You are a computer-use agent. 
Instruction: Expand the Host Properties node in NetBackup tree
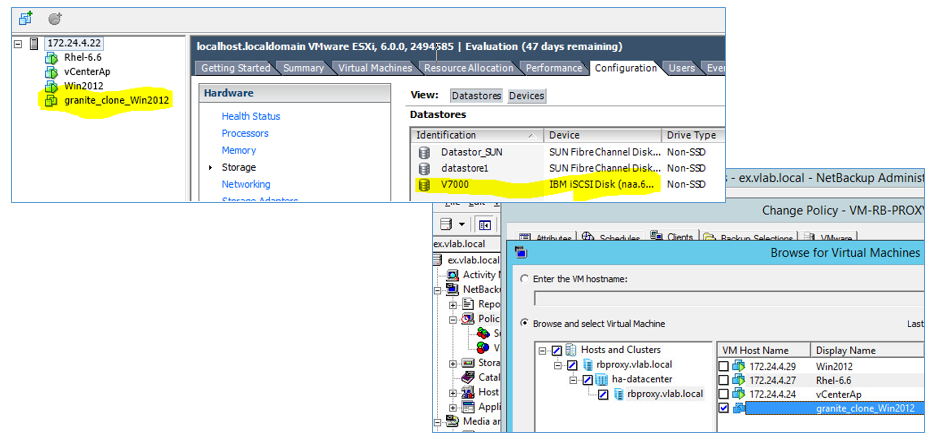(x=453, y=392)
